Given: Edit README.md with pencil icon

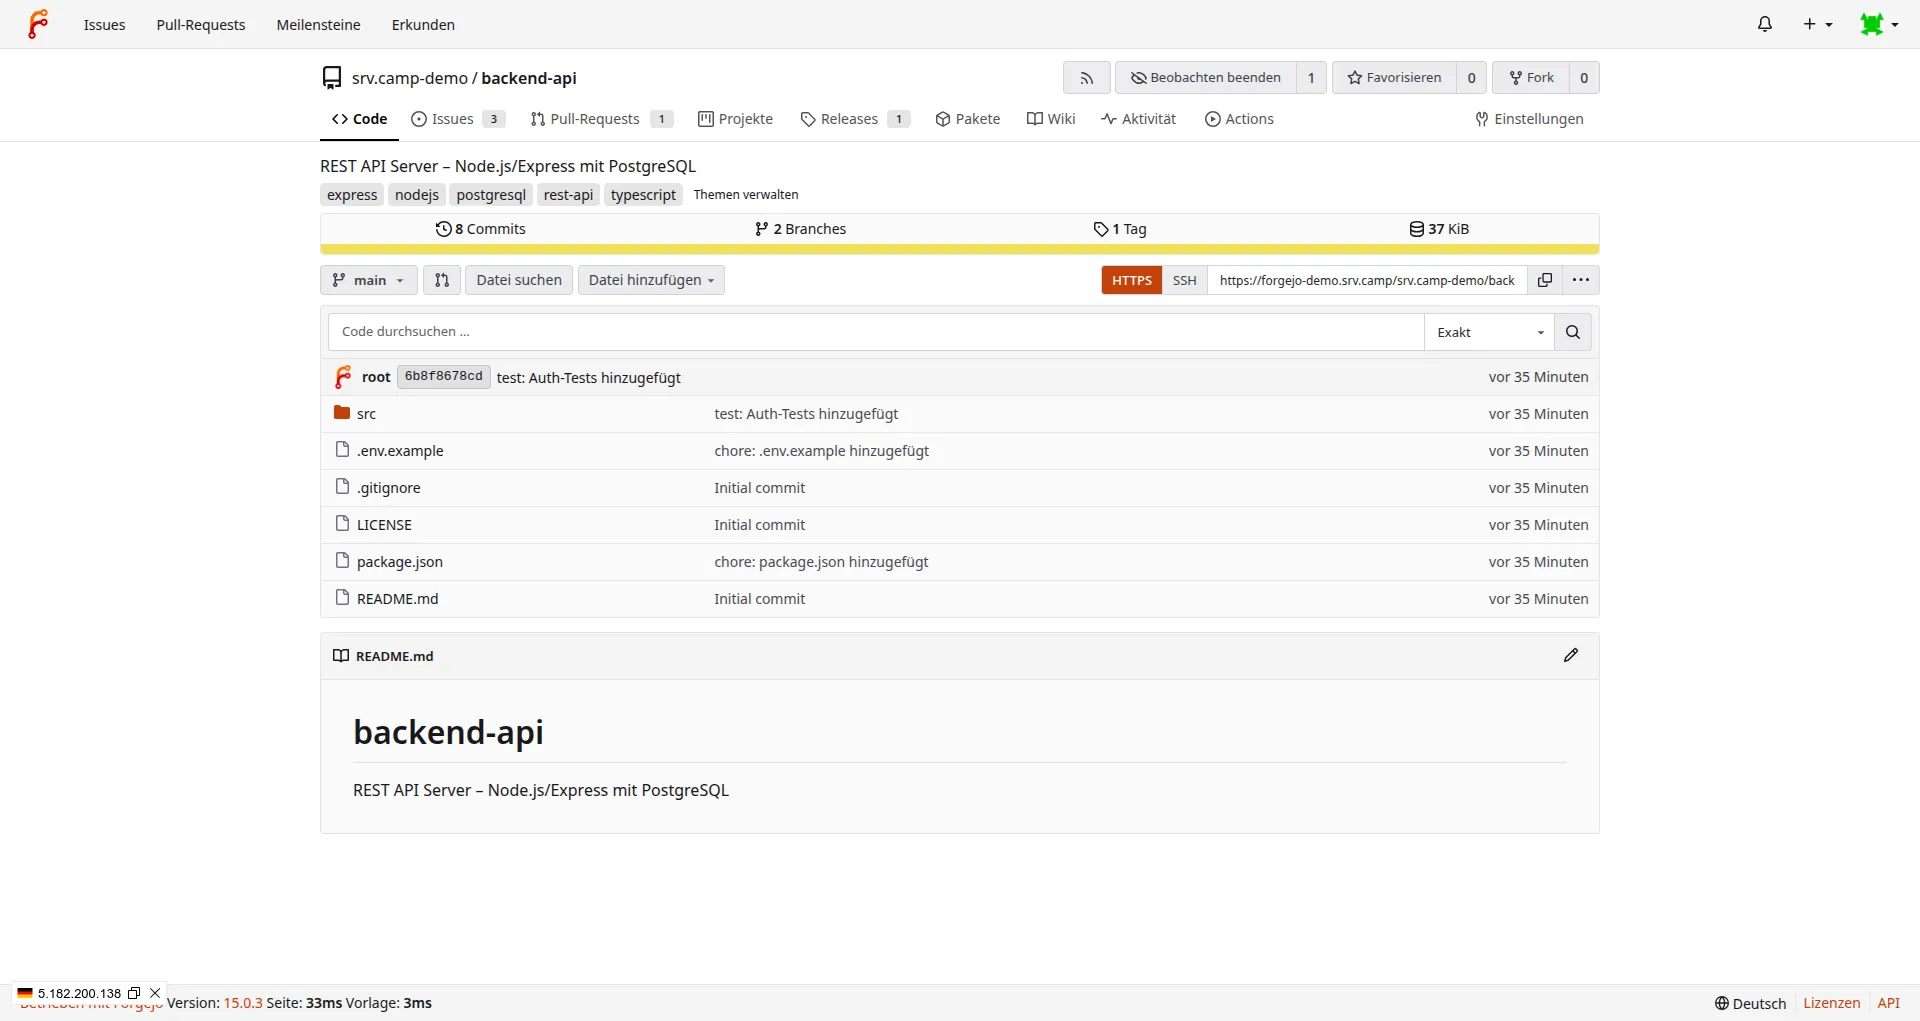Looking at the screenshot, I should 1571,656.
